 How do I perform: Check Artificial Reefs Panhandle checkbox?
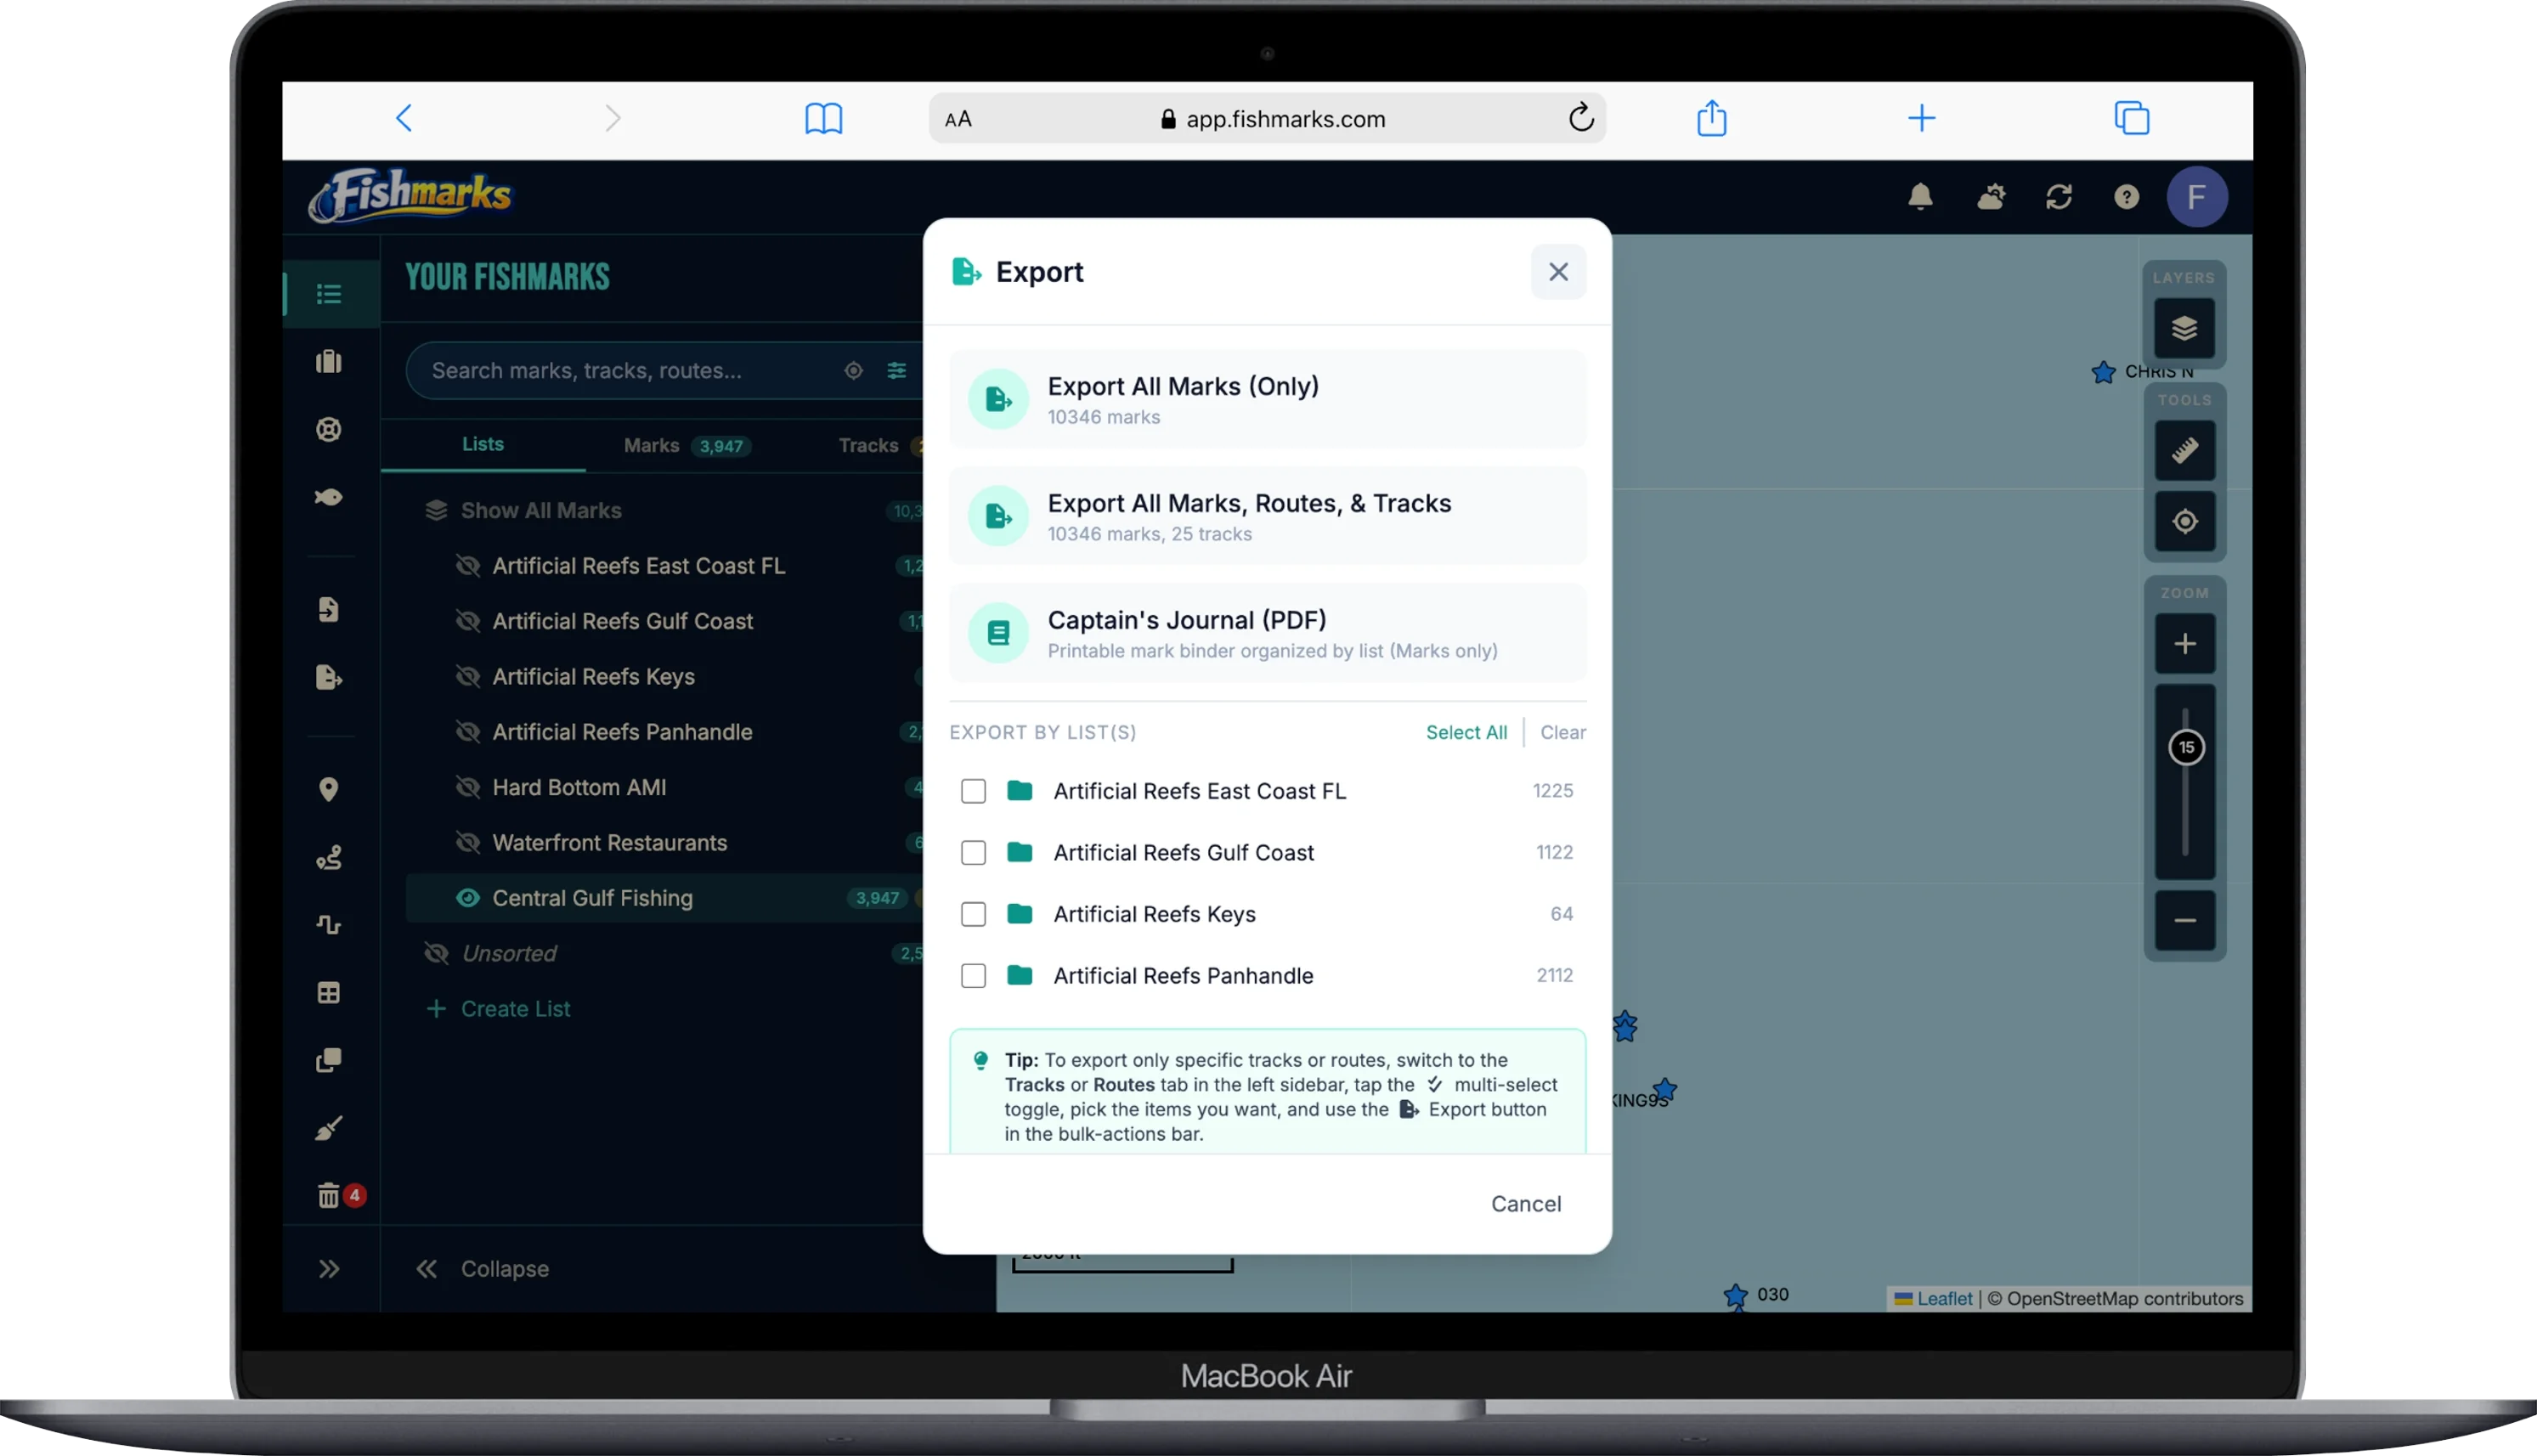973,976
